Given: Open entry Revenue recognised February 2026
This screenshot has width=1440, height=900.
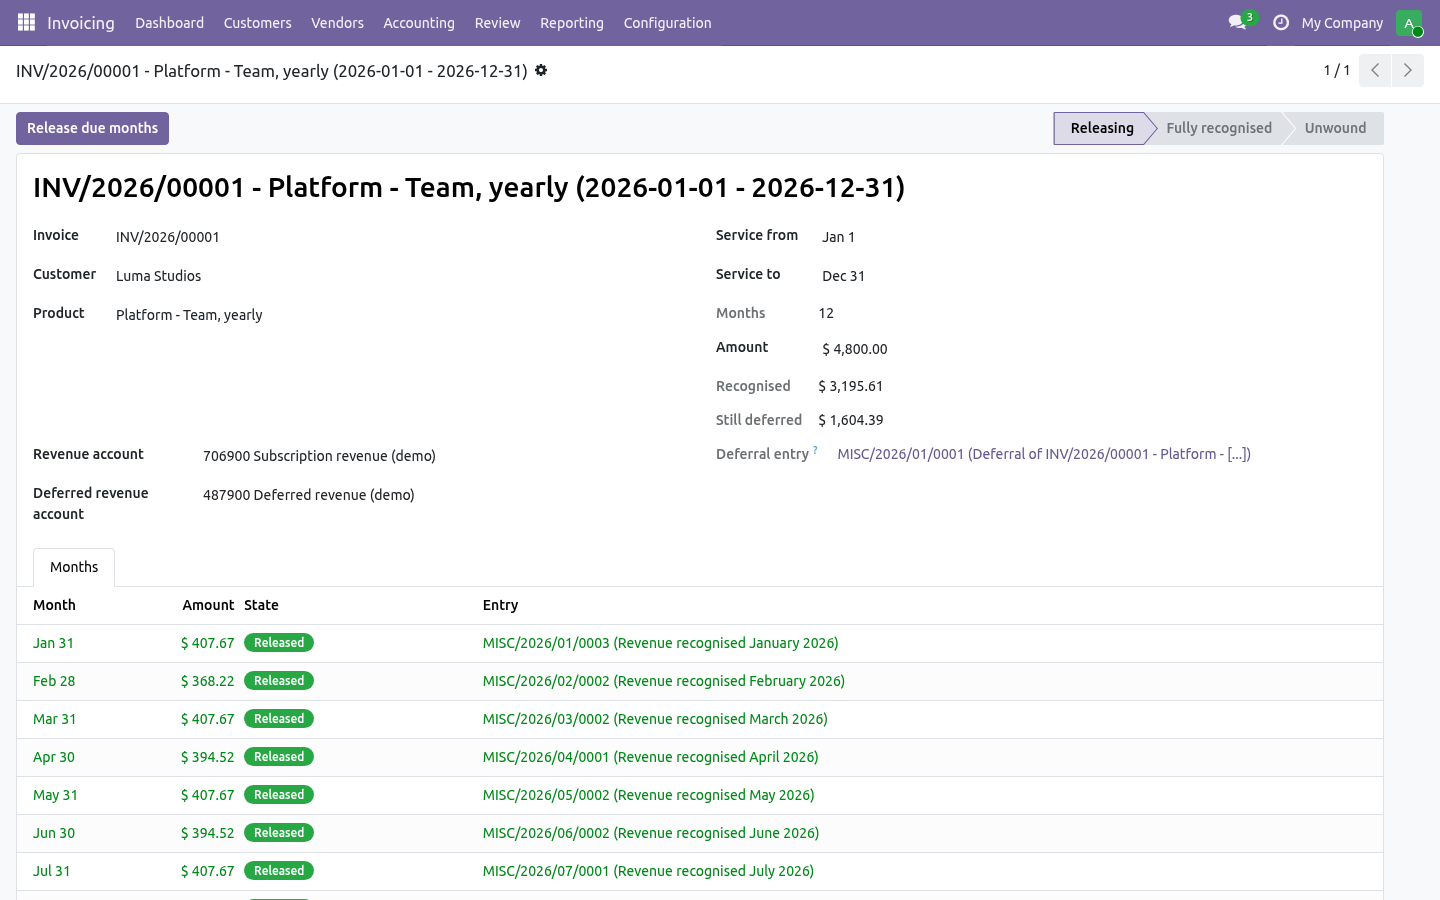Looking at the screenshot, I should [x=664, y=681].
